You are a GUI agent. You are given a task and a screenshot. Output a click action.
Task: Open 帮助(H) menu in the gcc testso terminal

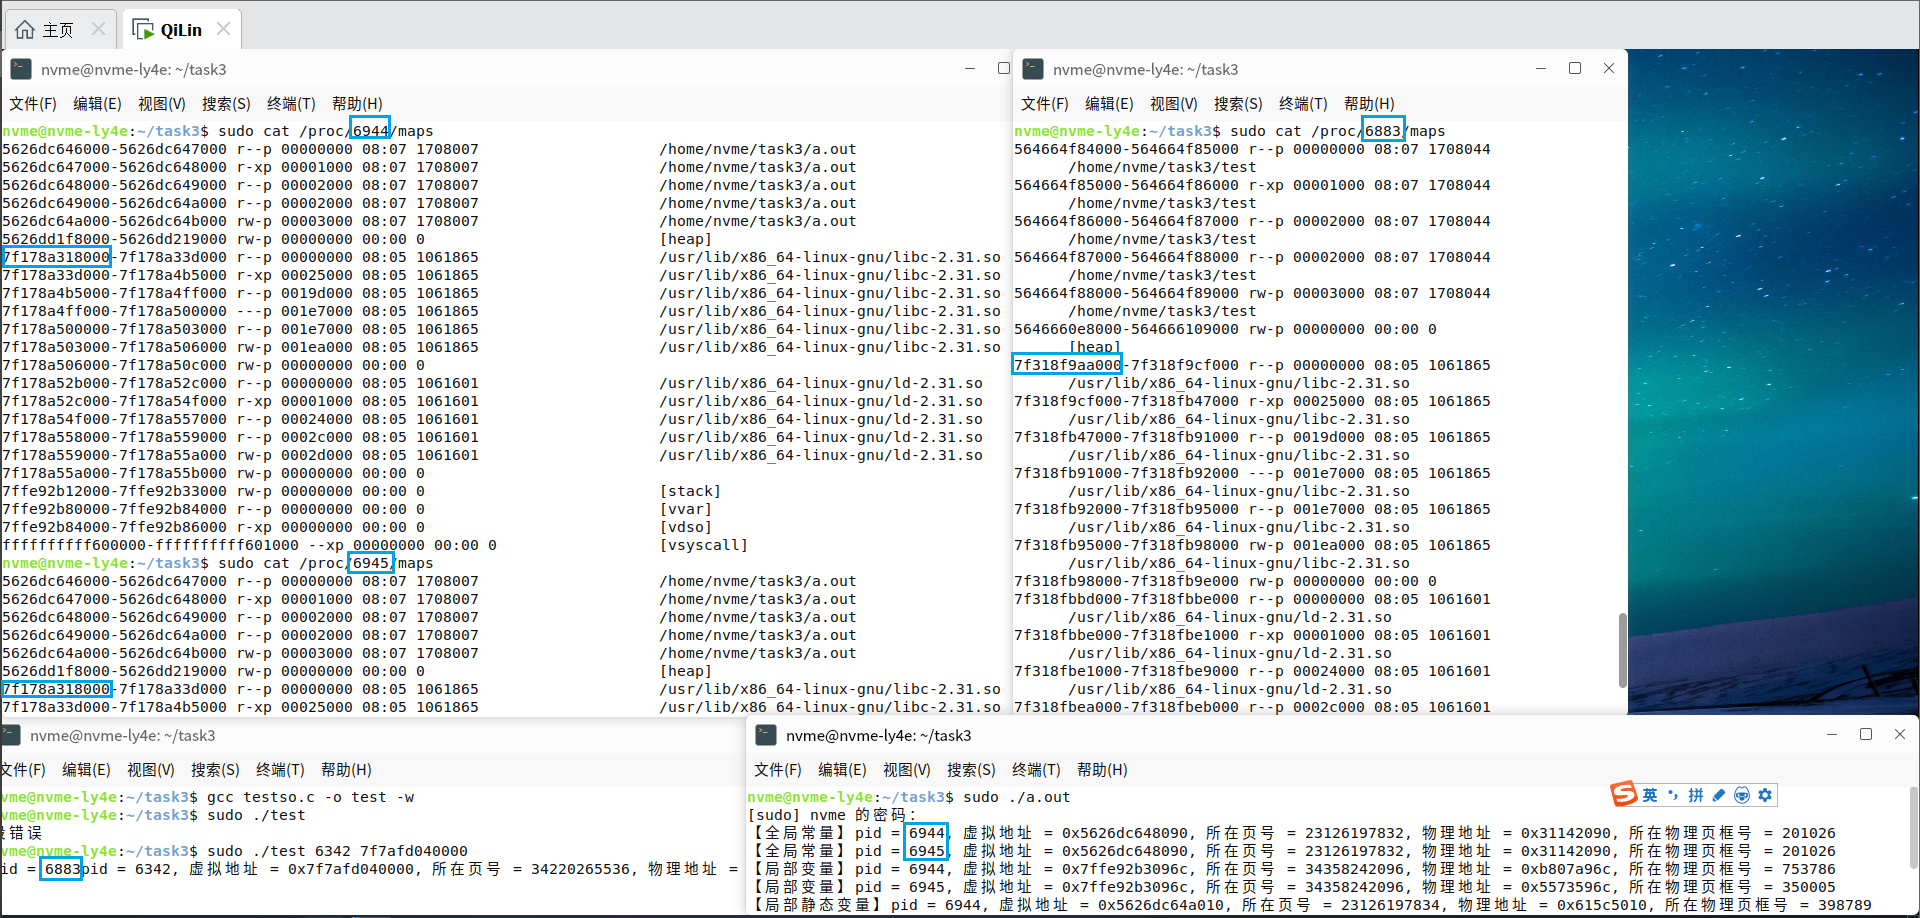click(346, 770)
